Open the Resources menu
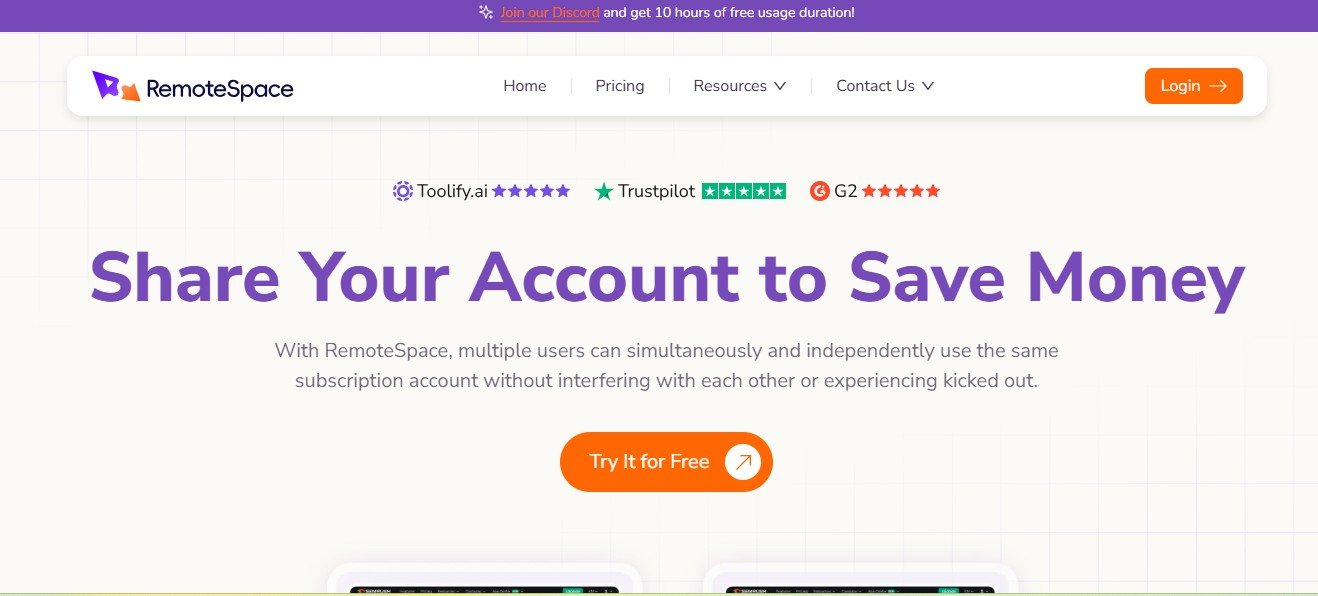1318x596 pixels. pos(730,86)
